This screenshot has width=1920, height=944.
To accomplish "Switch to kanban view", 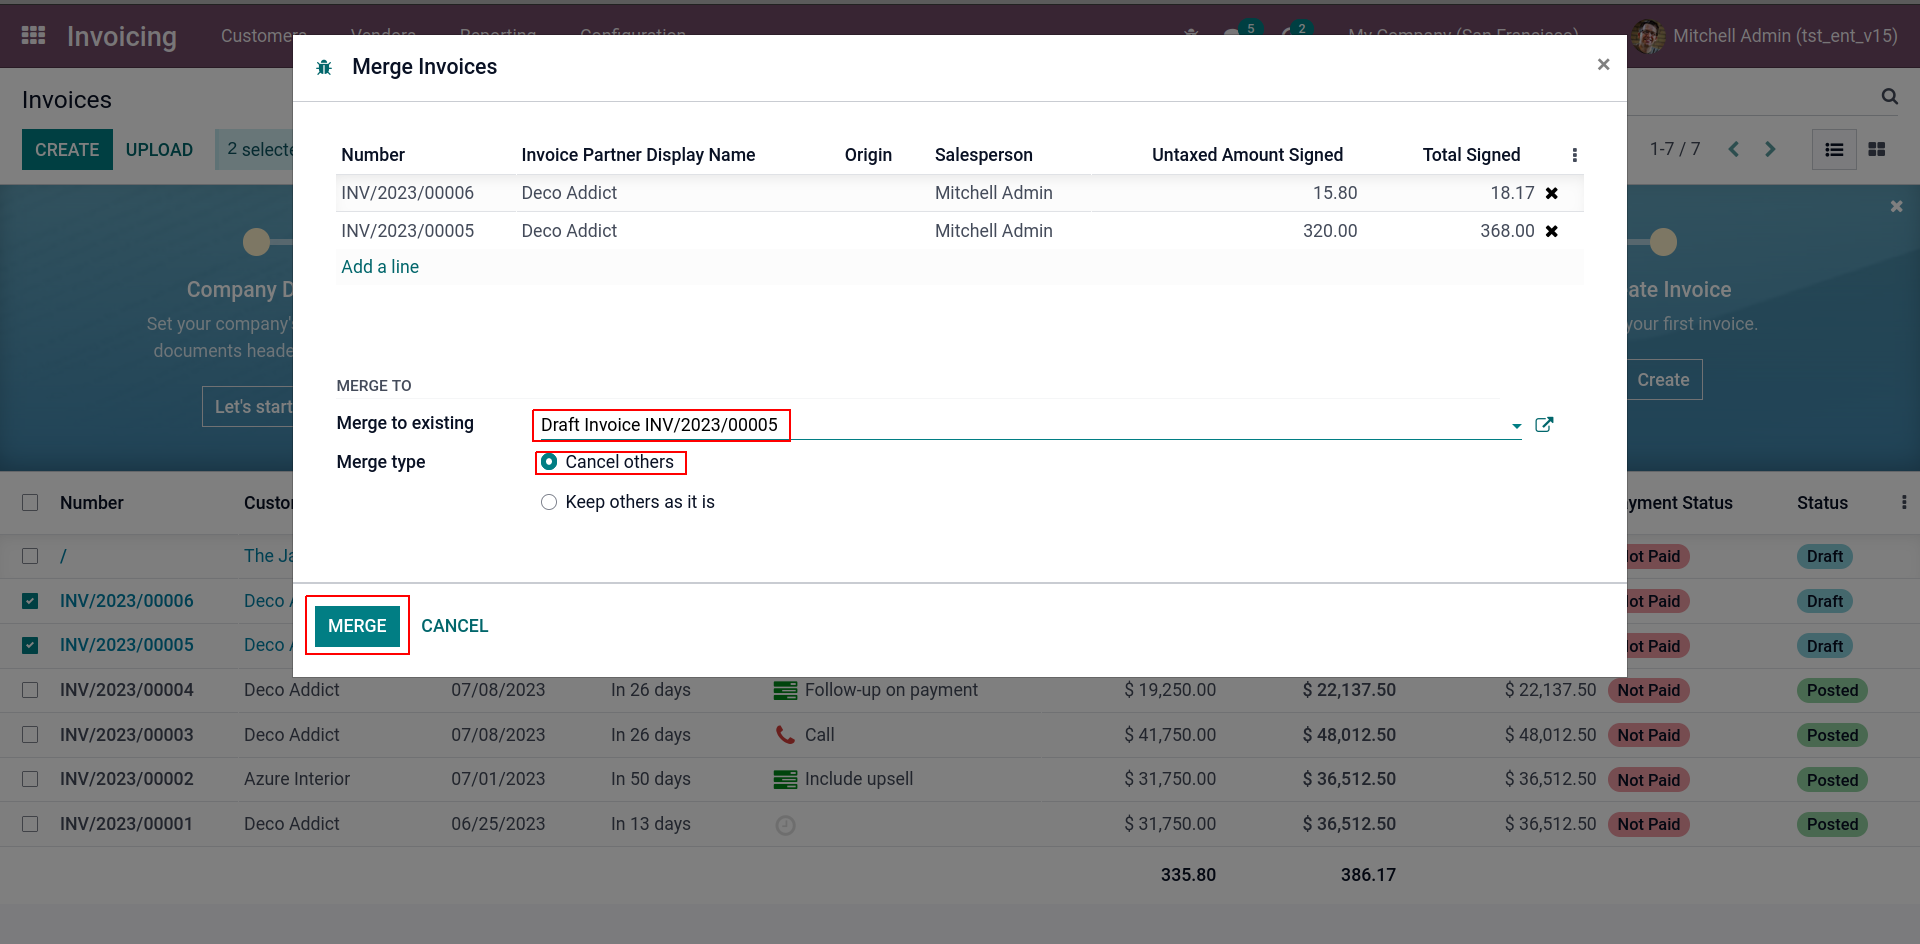I will click(x=1877, y=149).
